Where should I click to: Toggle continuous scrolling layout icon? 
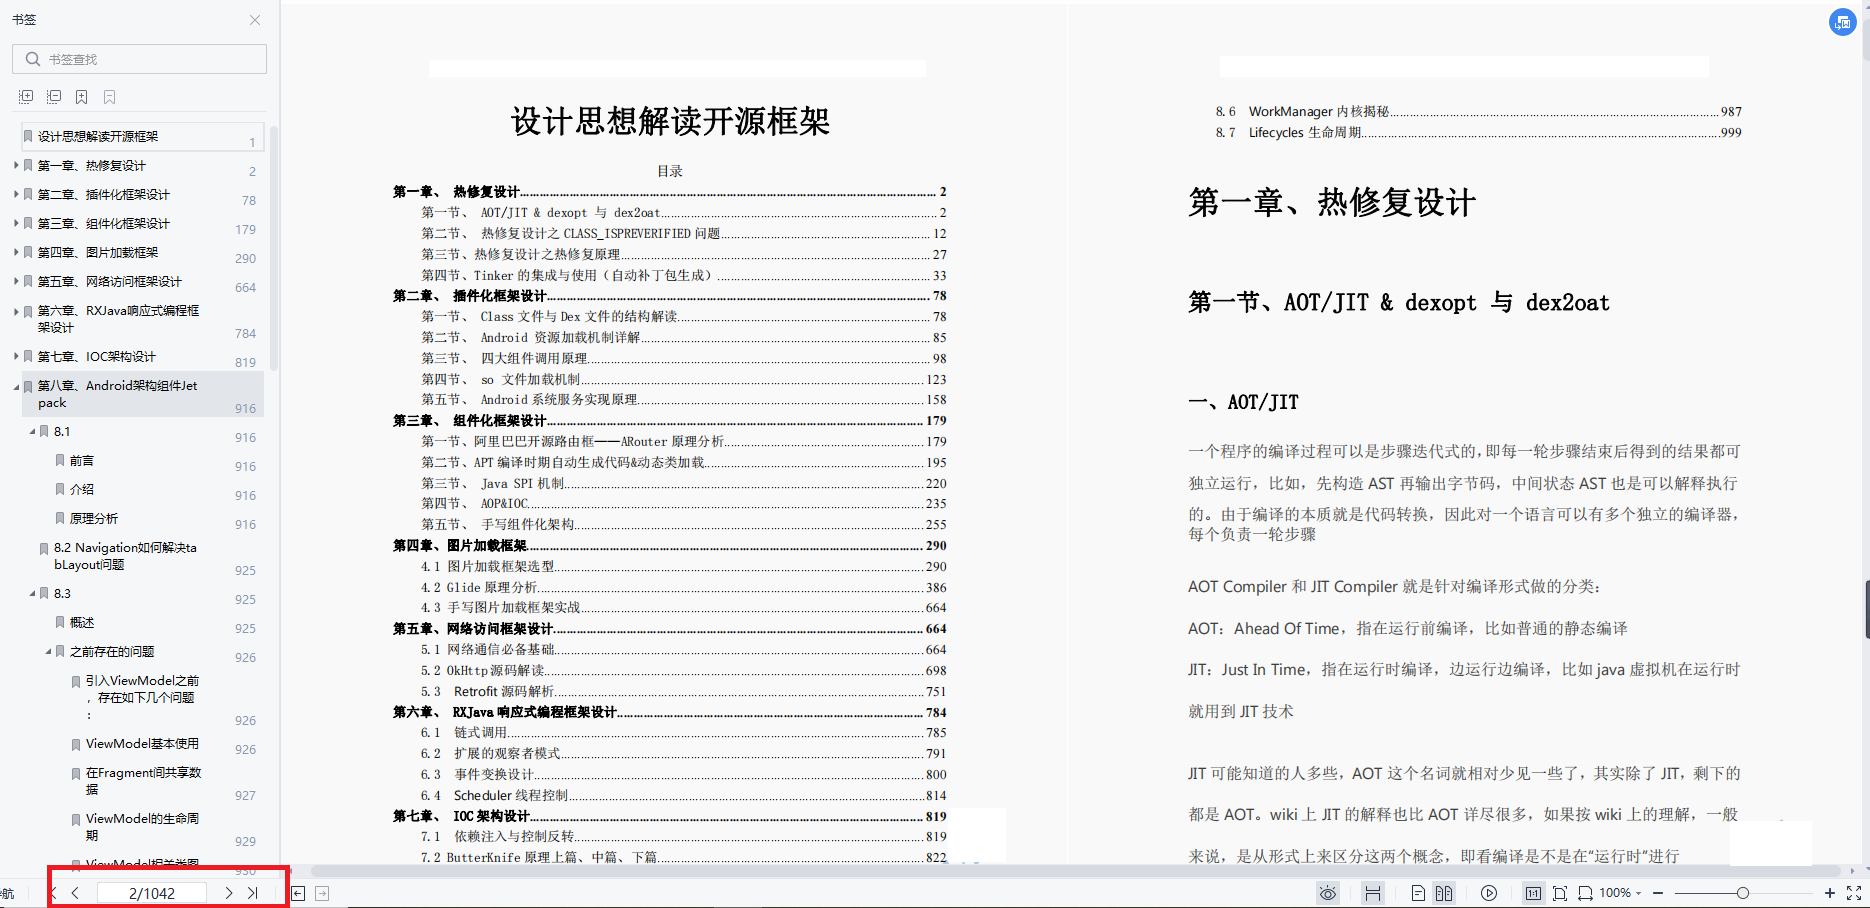1373,893
